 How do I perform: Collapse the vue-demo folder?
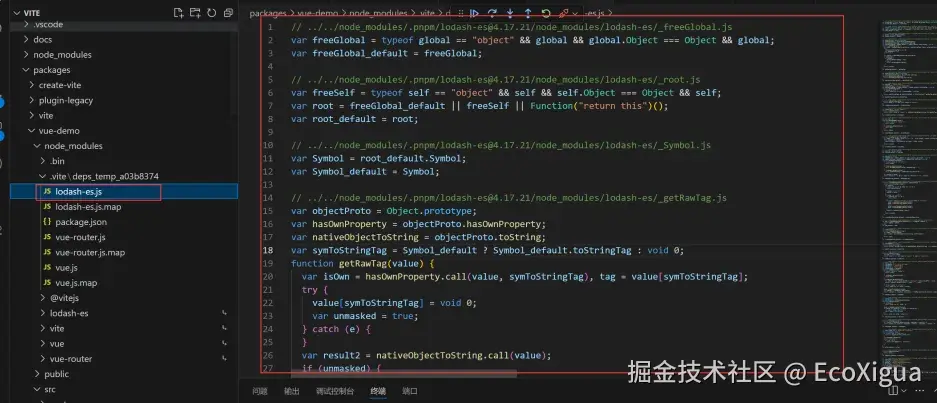[x=32, y=130]
